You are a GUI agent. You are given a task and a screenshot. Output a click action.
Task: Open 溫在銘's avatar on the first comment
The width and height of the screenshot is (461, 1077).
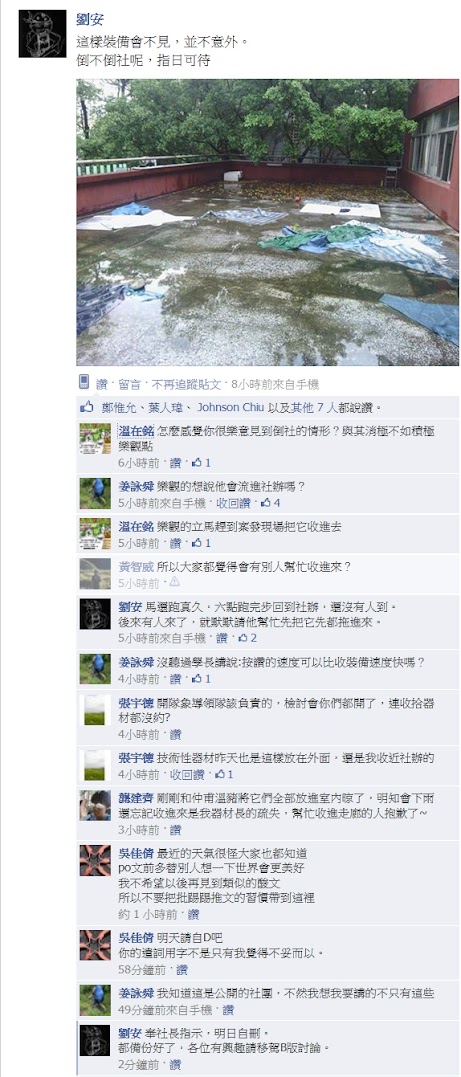pos(95,438)
